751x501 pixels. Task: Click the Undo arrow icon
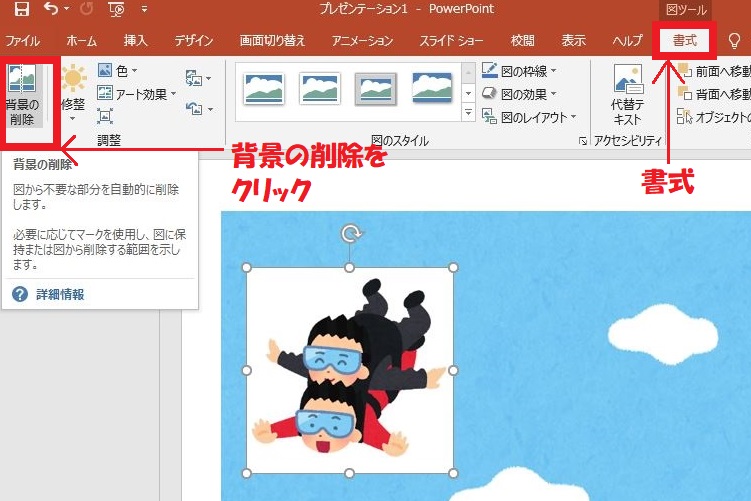(x=51, y=8)
